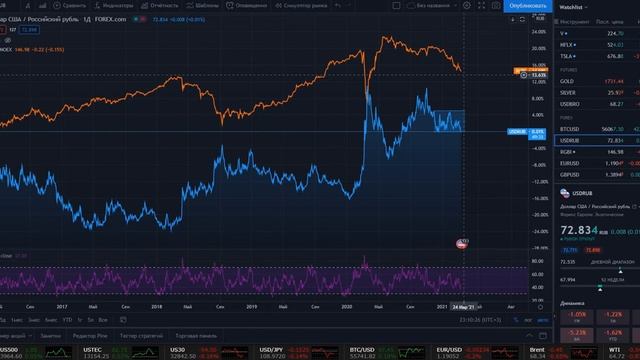Select the Все (All) time range

(103, 320)
